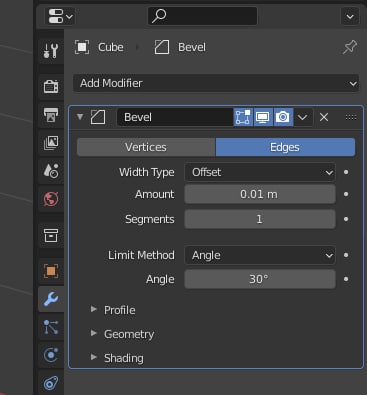Open the Object Constraint properties tab
The height and width of the screenshot is (395, 367).
point(51,383)
